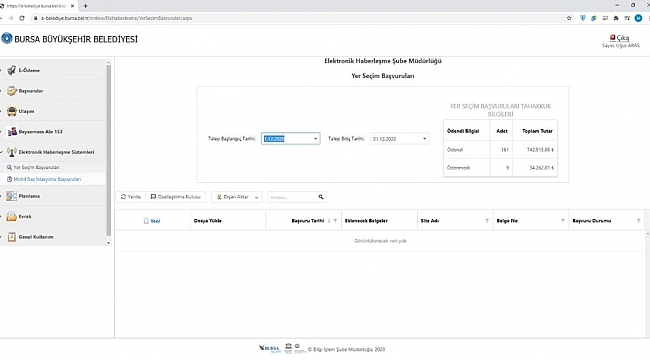Open the Başvuru Tarihi column filter
650x360 pixels.
pos(335,221)
